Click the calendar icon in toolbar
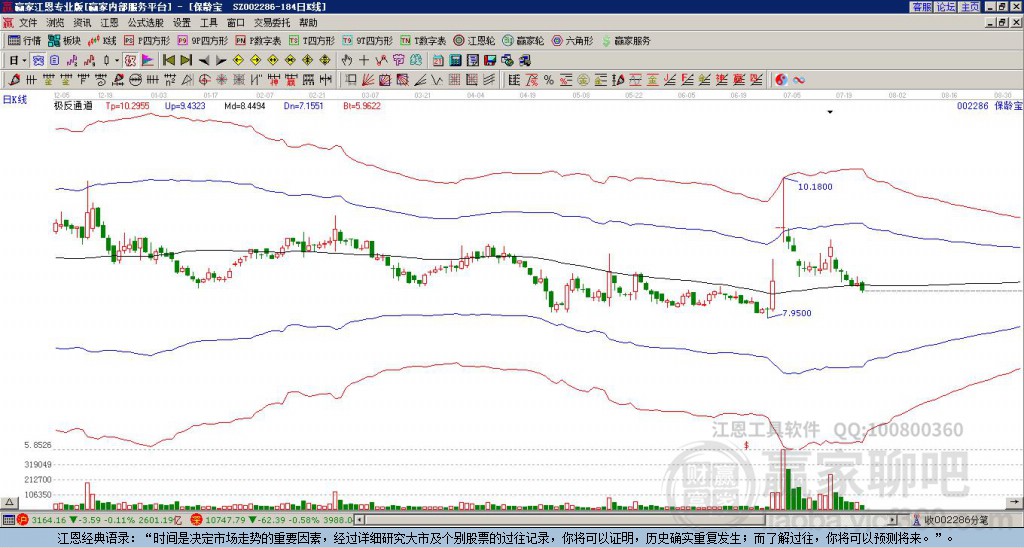This screenshot has height=548, width=1024. pos(438,61)
